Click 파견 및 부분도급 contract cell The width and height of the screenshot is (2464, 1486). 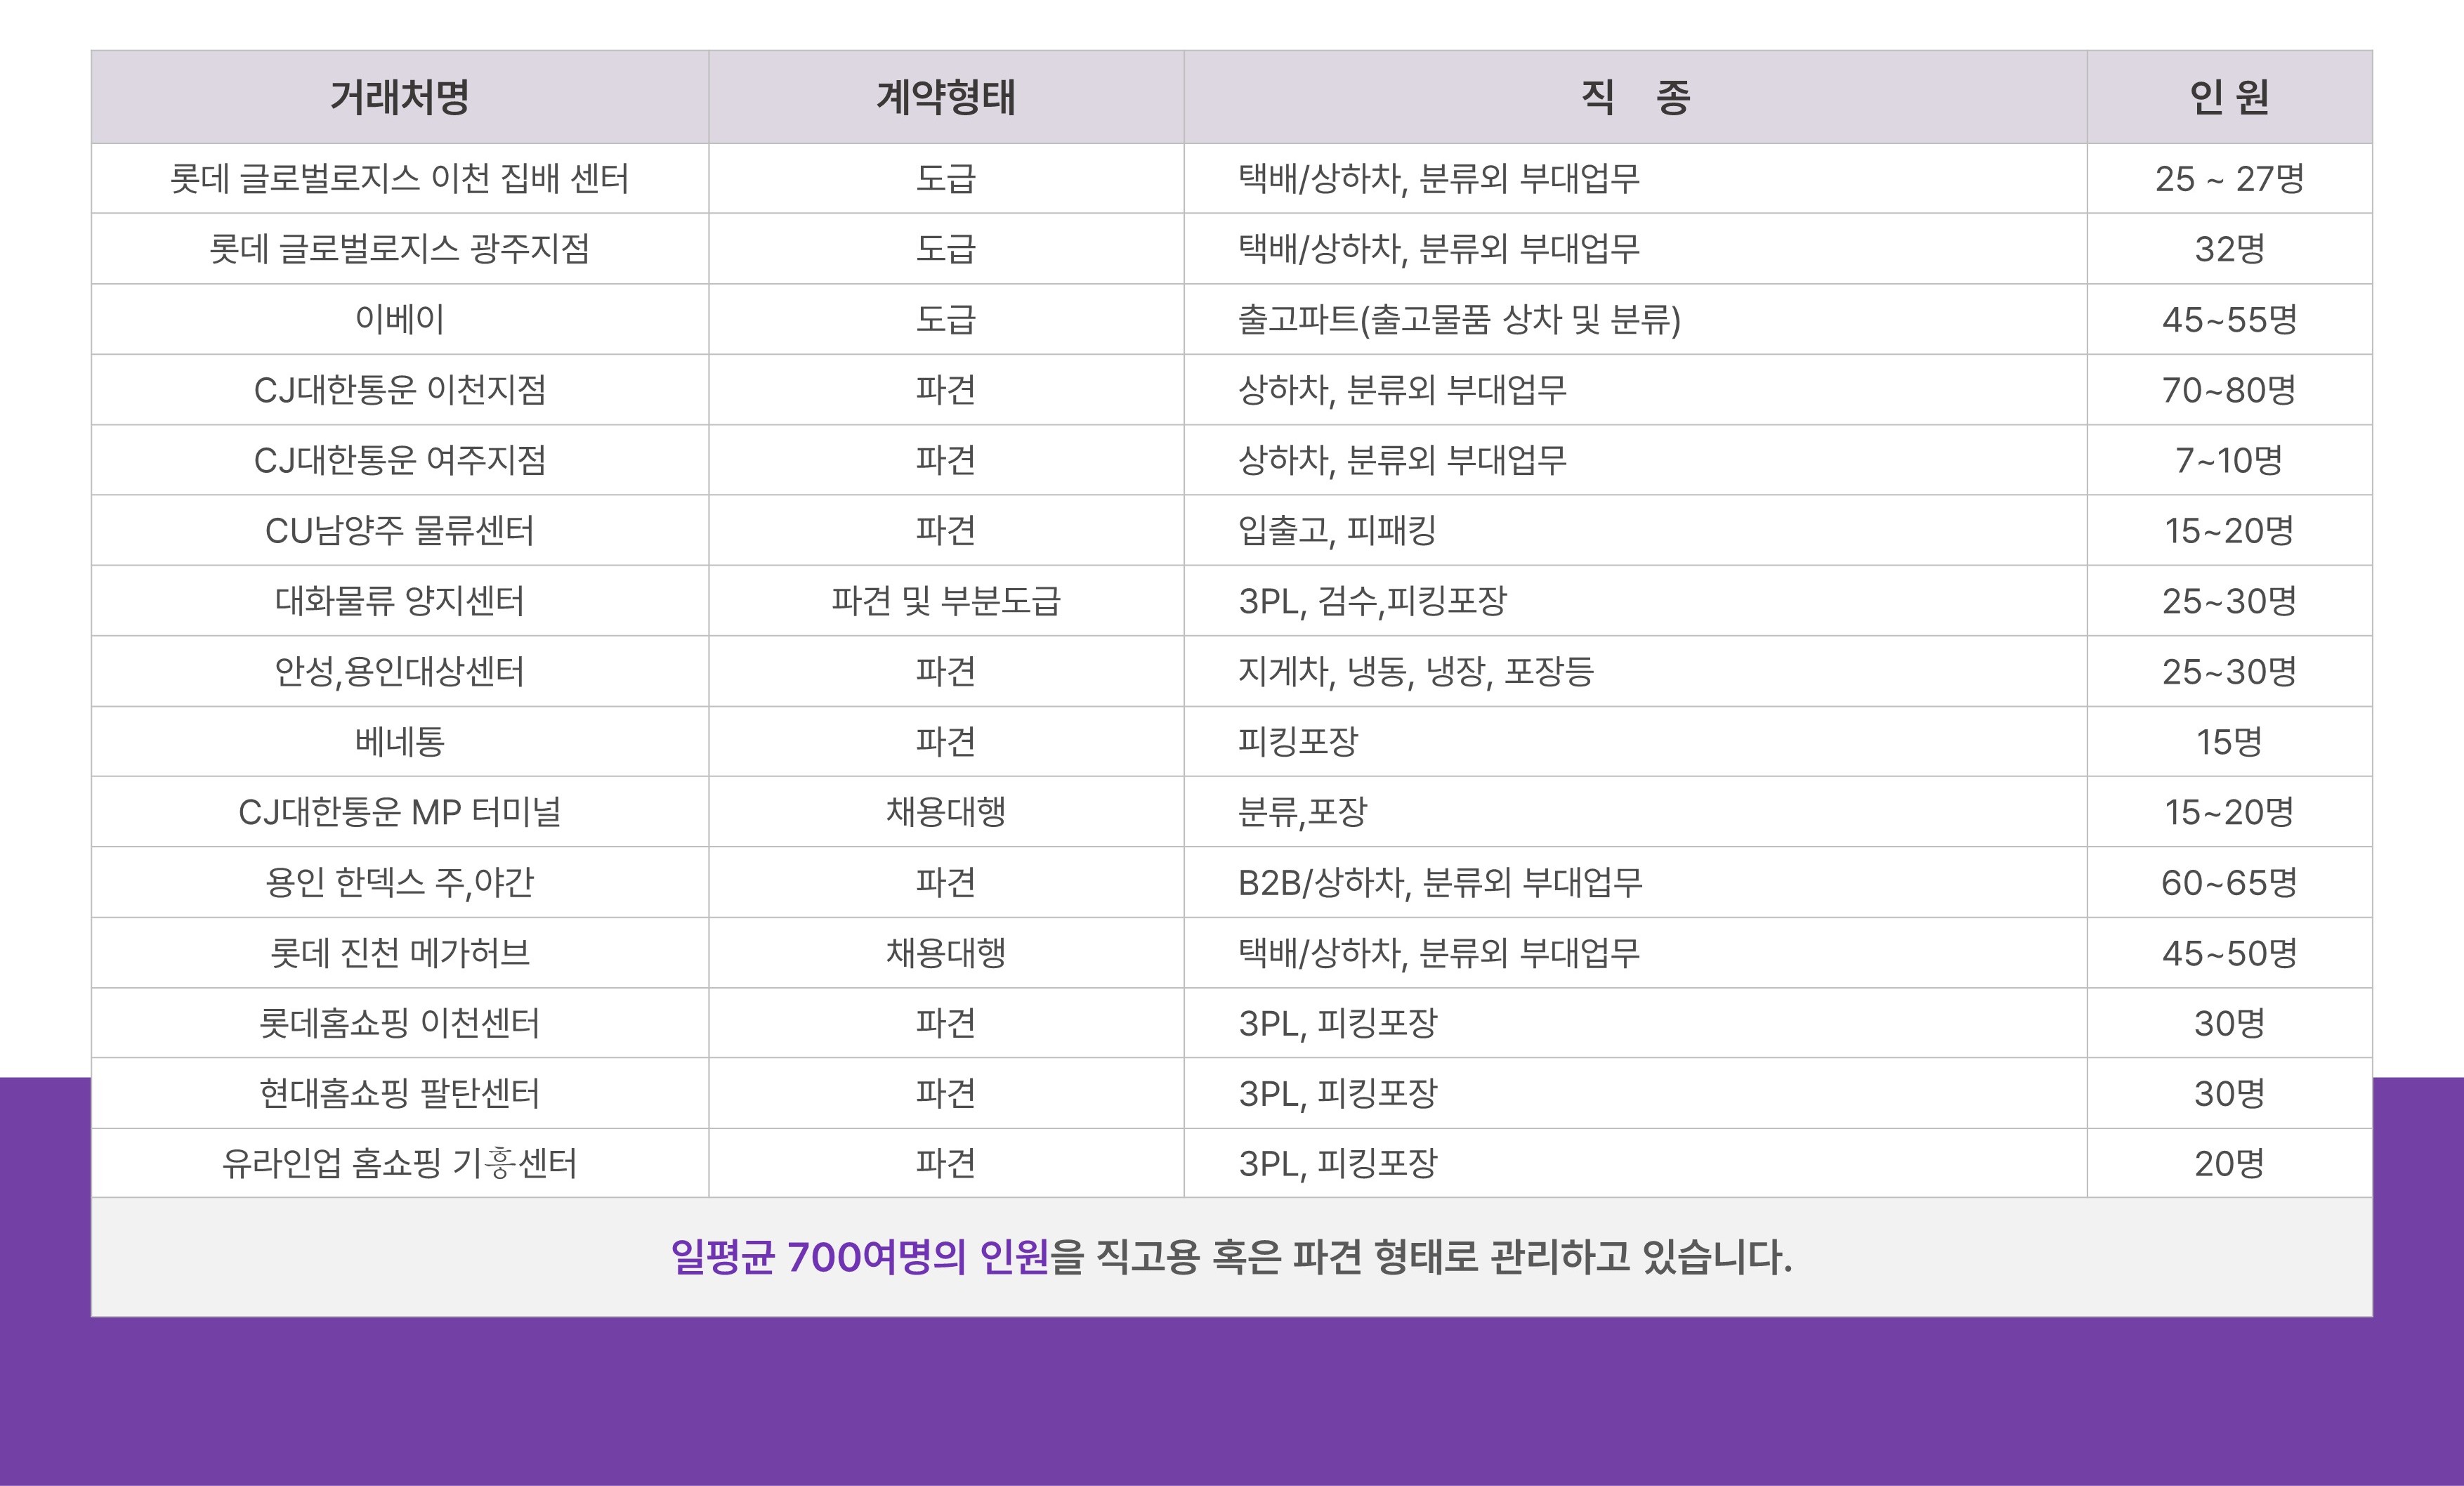(945, 601)
